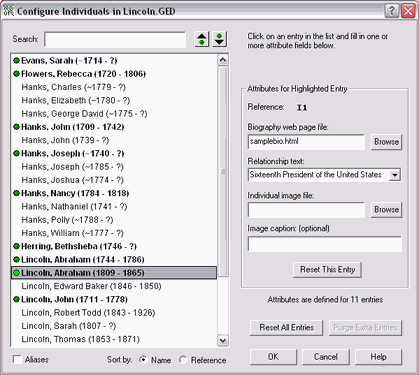Select Hanks, John (1709 - 1742)
Screen dimensions: 419x375
(x=114, y=127)
